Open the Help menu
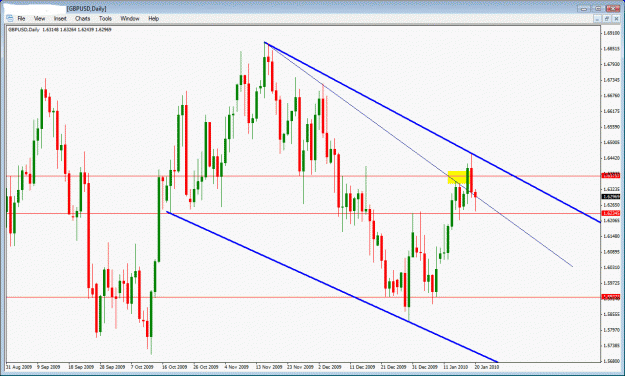625x376 pixels. click(x=153, y=18)
